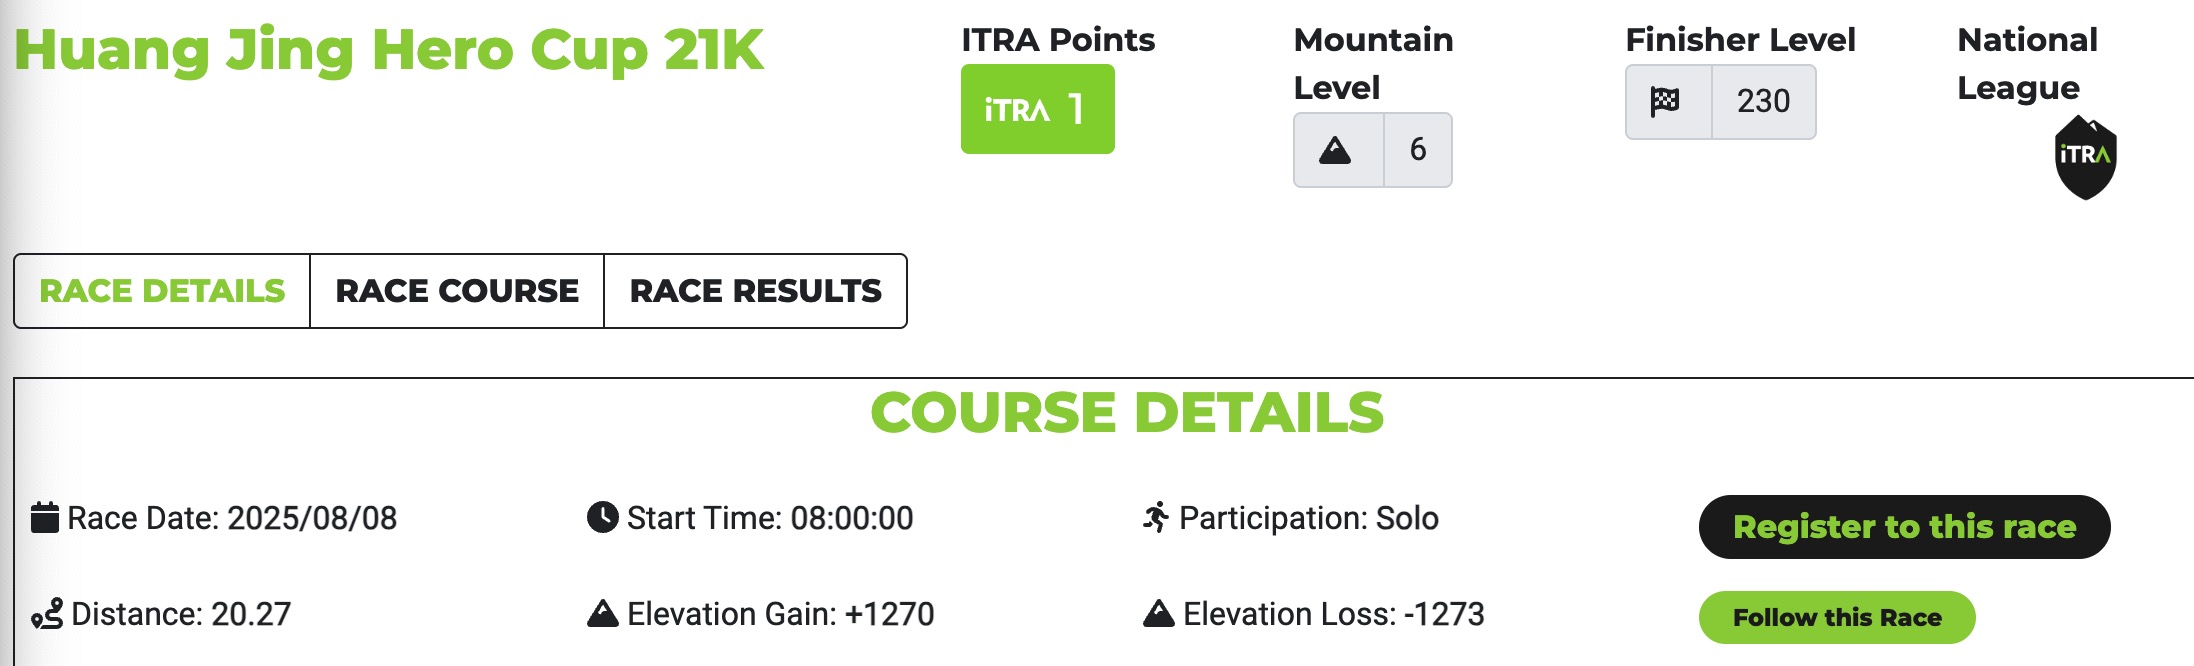Click the Huang Jing Hero Cup 21K title
The image size is (2194, 666).
click(x=389, y=50)
